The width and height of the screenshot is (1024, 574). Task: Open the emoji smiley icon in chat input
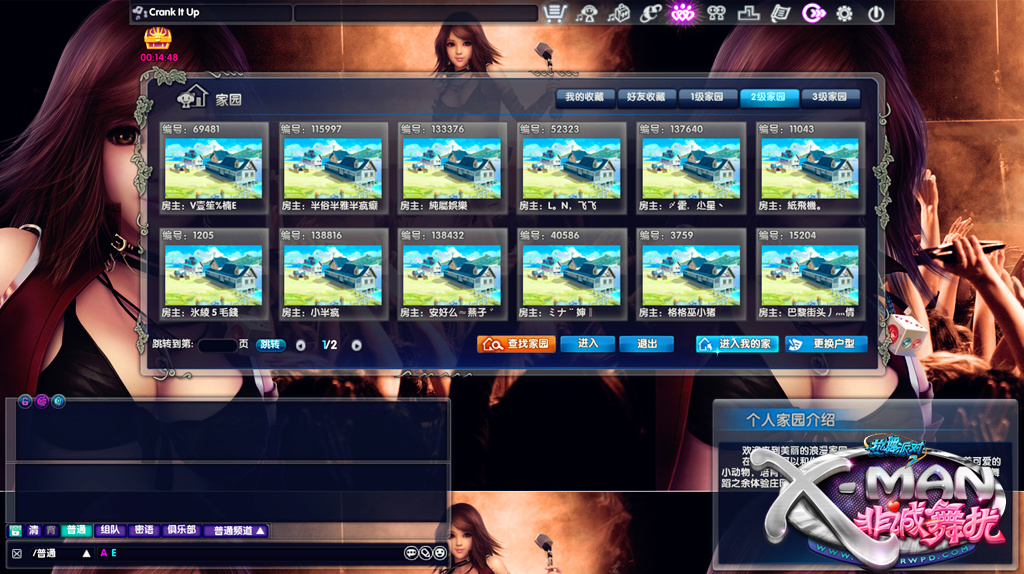[440, 553]
